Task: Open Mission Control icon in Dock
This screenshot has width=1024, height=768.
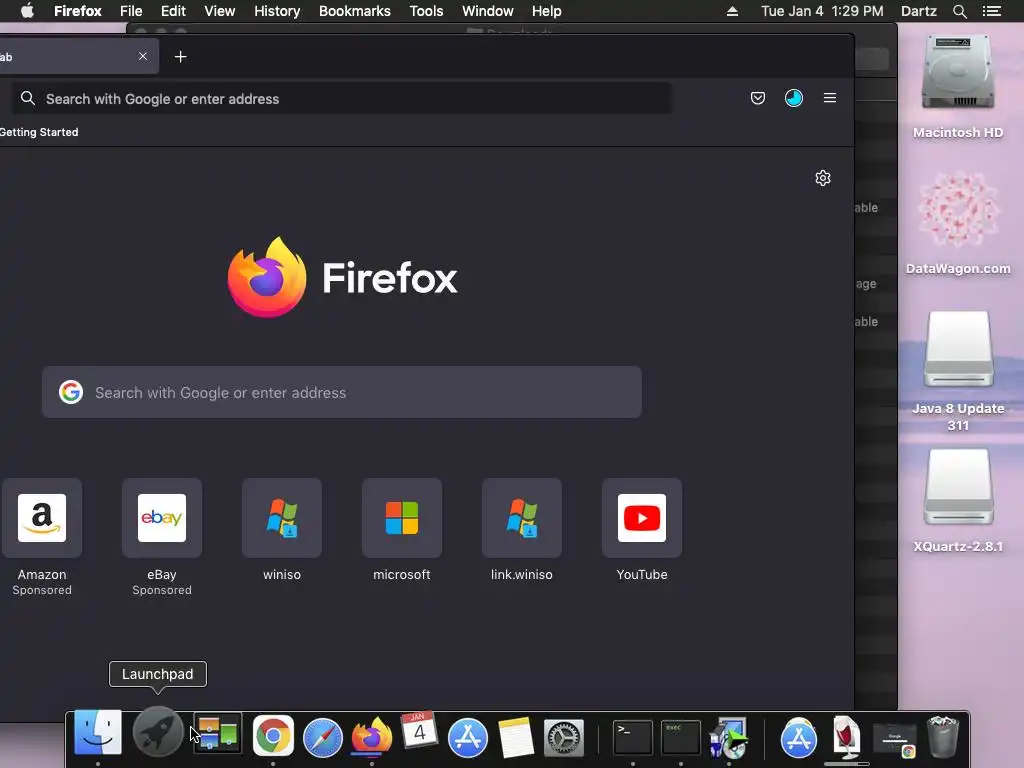Action: tap(217, 733)
